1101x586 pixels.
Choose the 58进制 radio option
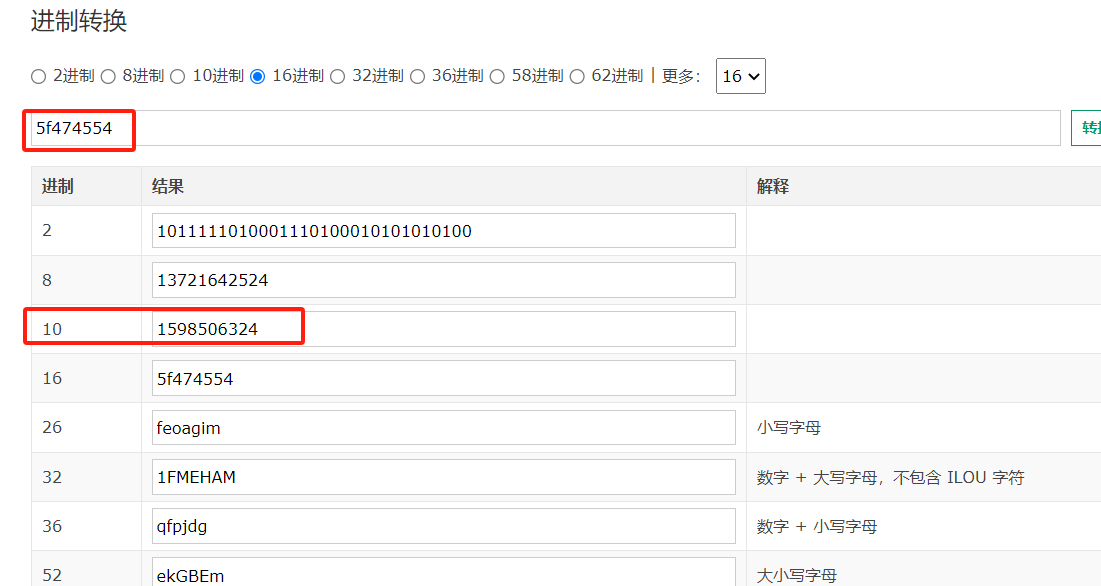[x=498, y=76]
